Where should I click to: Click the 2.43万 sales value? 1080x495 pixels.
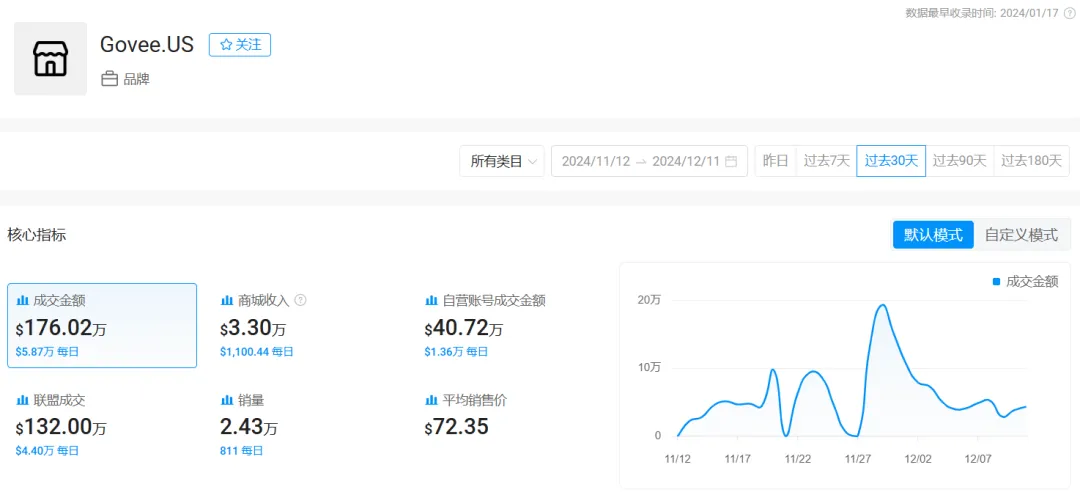(x=249, y=427)
